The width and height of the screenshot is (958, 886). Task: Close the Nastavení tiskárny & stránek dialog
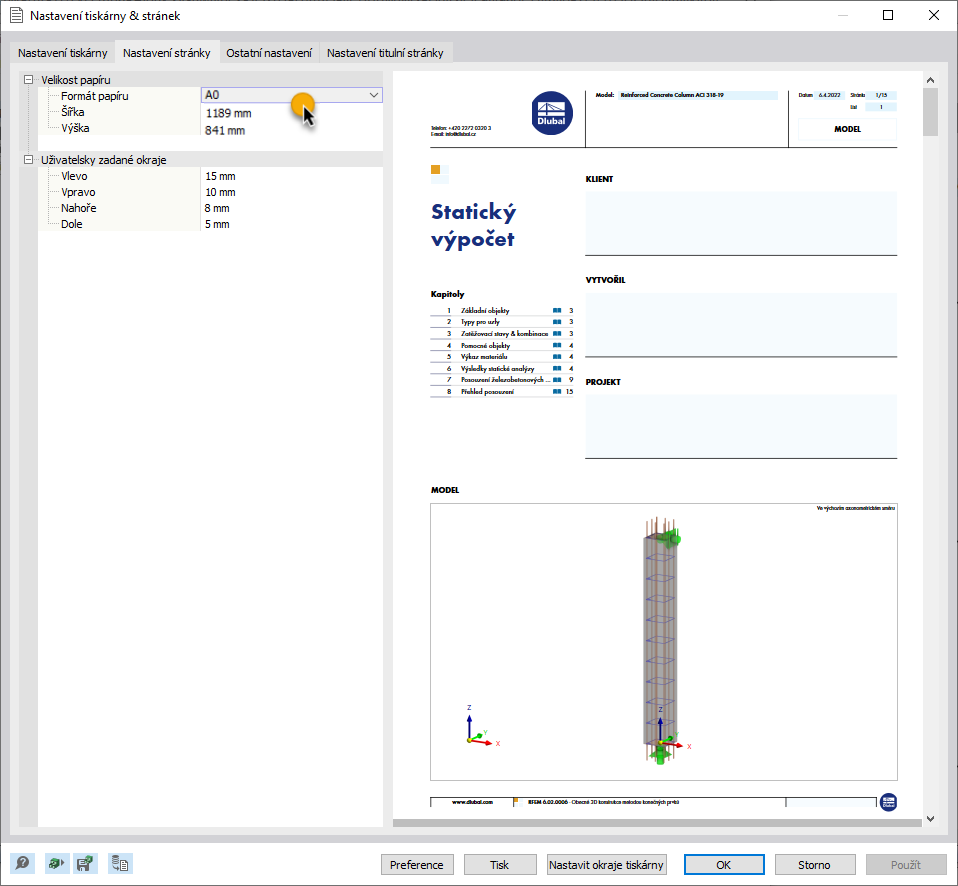point(934,15)
